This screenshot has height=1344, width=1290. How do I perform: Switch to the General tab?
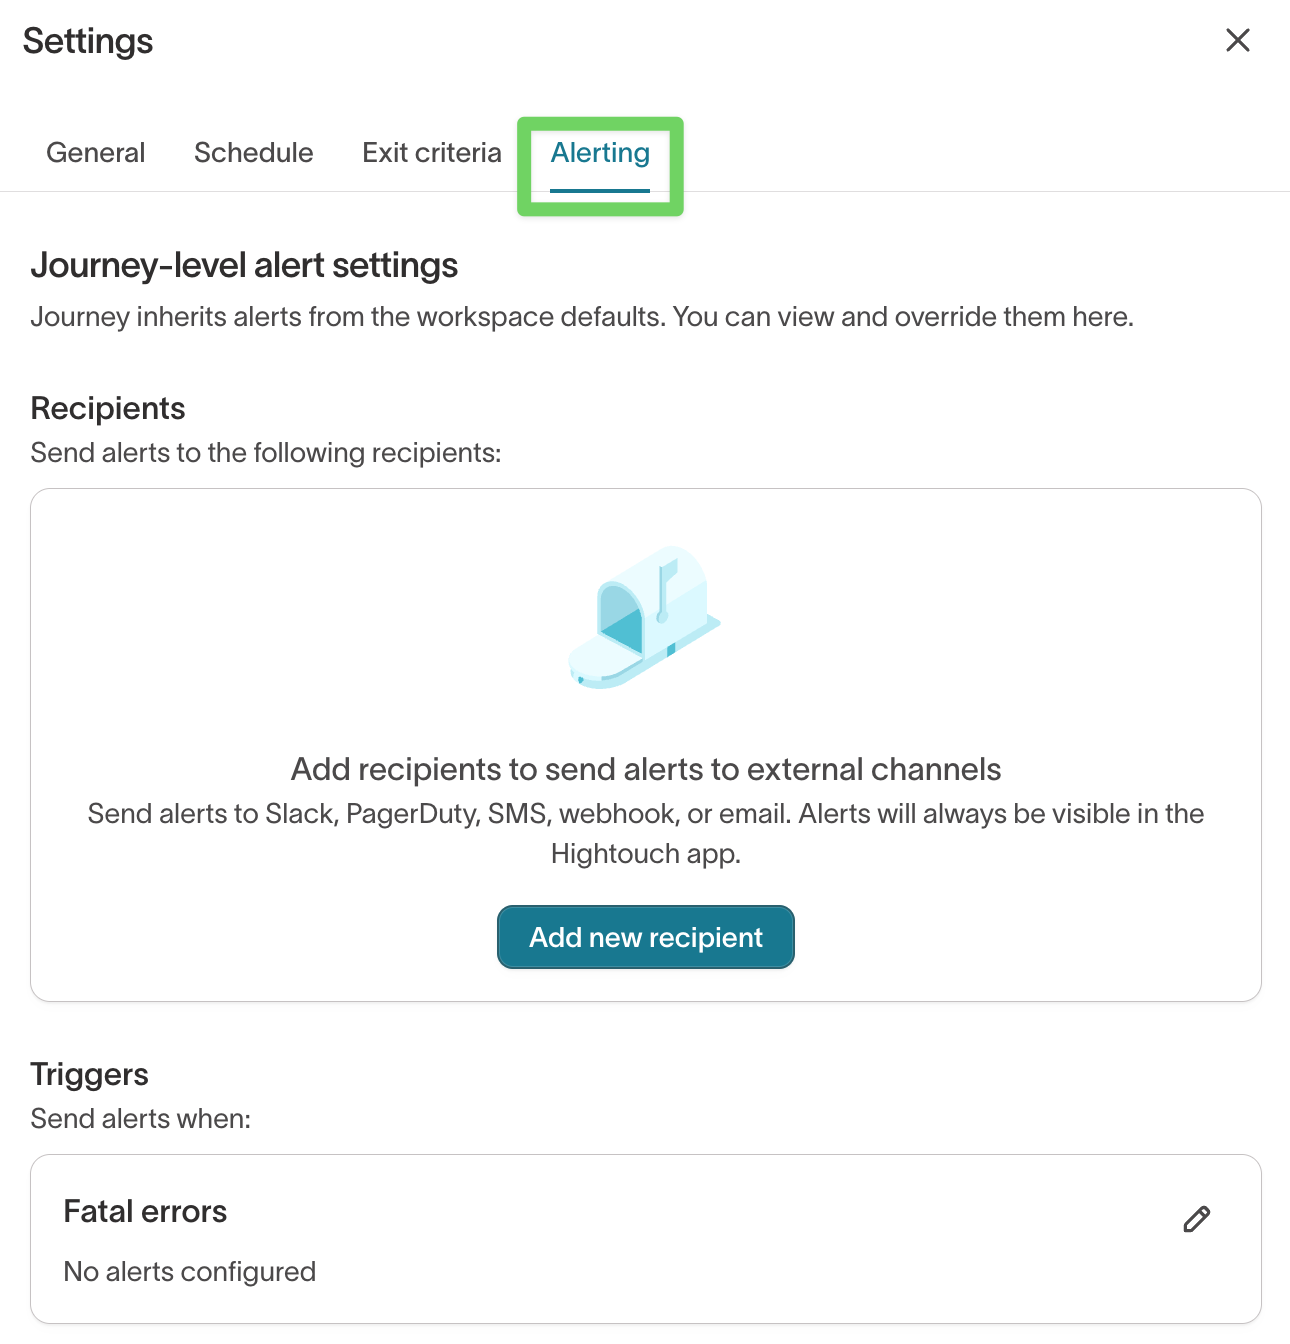click(x=95, y=153)
